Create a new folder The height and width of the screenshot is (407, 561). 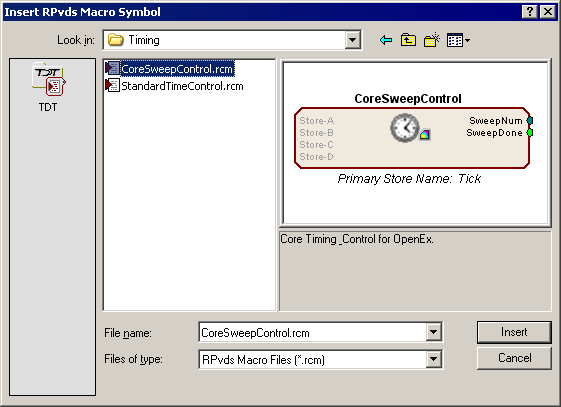click(x=431, y=40)
